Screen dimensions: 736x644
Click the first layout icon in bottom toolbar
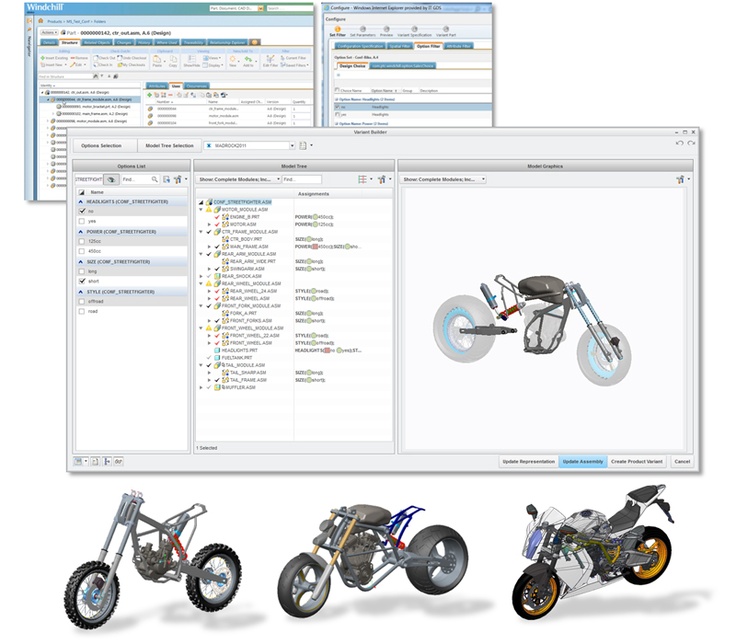[x=78, y=461]
